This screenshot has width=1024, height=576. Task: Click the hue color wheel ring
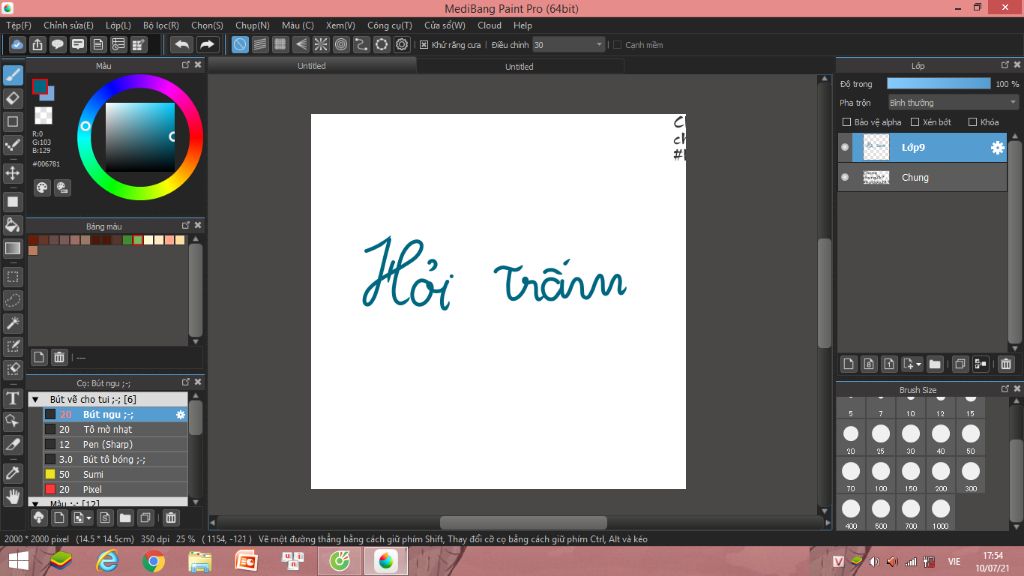coord(140,82)
